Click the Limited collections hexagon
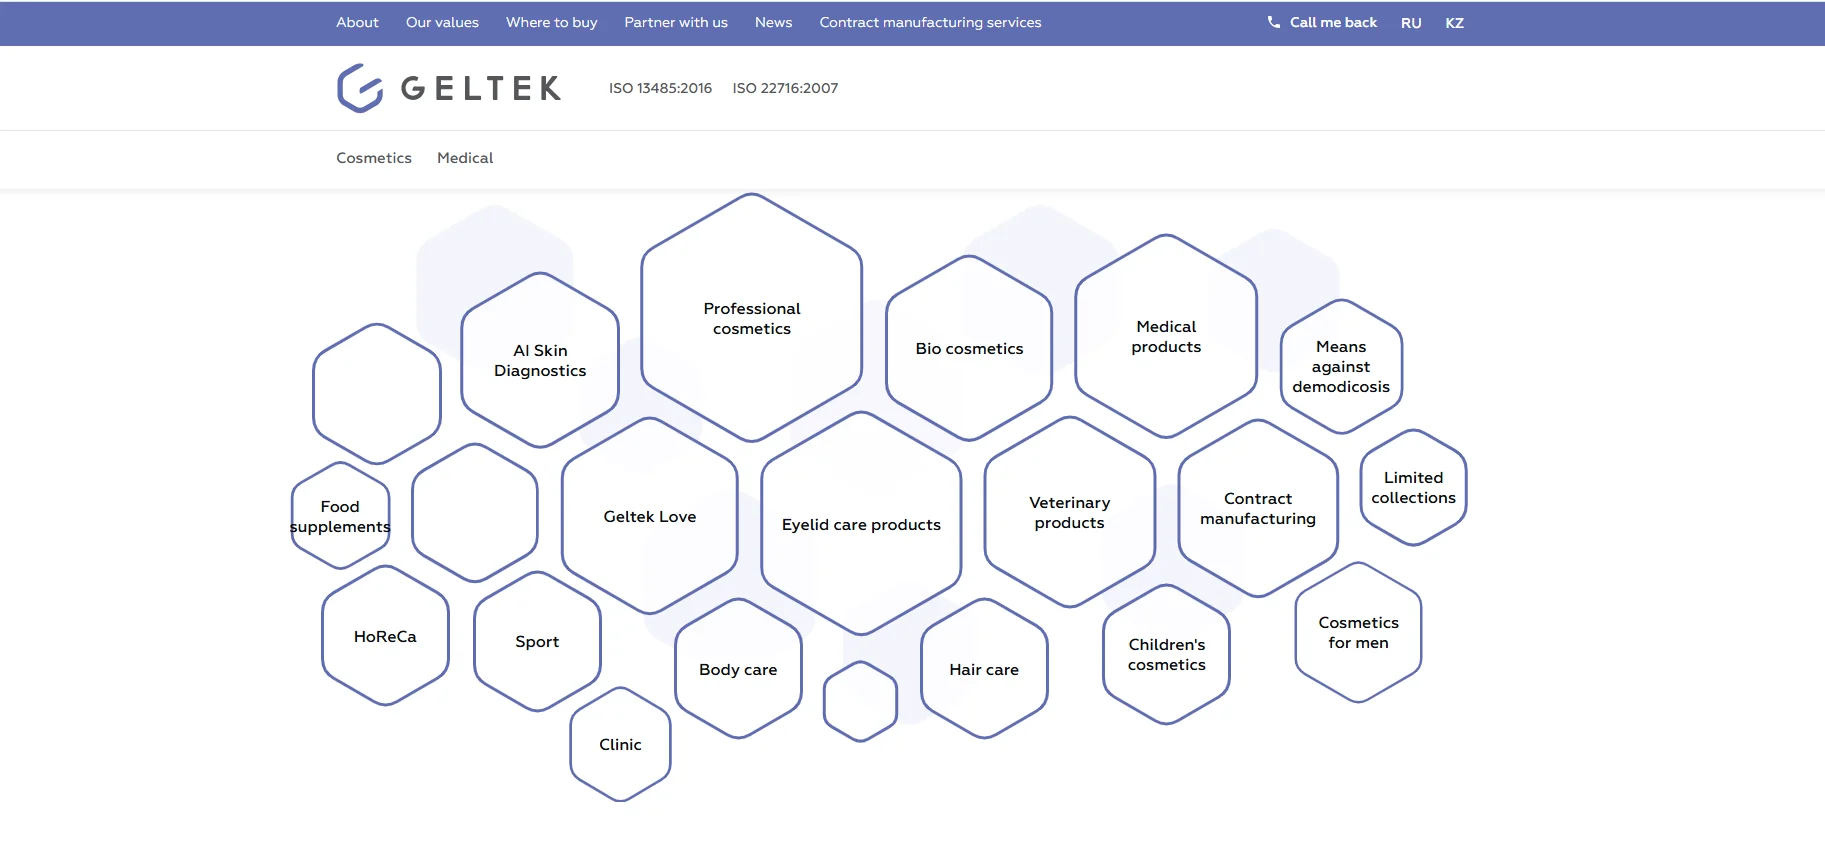1825x847 pixels. click(x=1413, y=487)
